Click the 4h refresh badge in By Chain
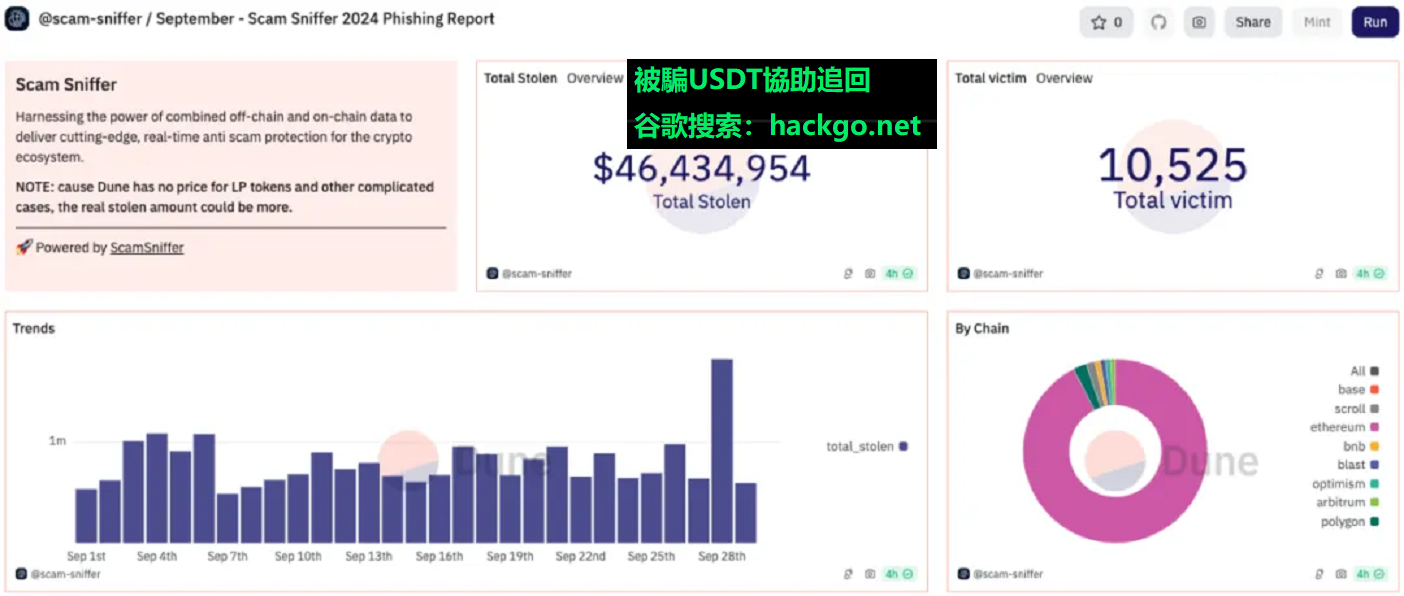 [1370, 574]
